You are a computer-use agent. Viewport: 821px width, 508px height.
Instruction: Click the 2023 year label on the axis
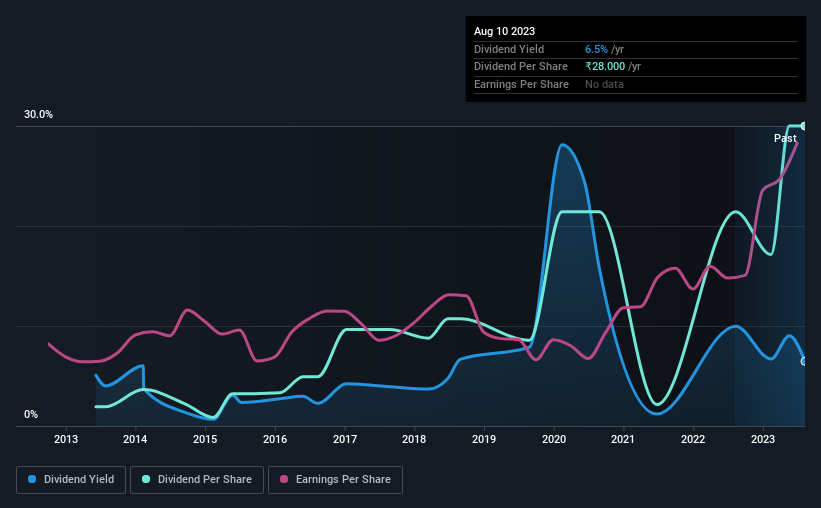[x=763, y=439]
